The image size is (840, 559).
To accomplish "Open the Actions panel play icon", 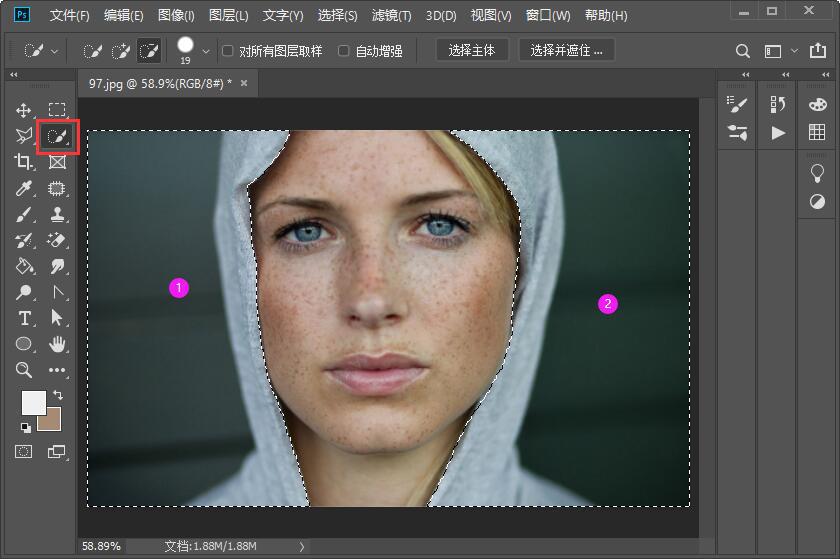I will pyautogui.click(x=778, y=133).
